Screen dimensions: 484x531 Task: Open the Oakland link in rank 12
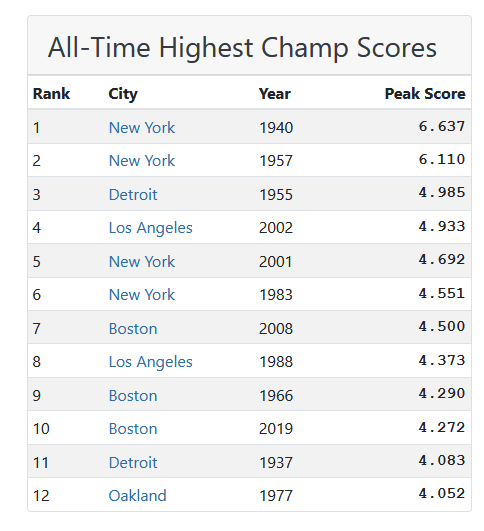coord(137,495)
